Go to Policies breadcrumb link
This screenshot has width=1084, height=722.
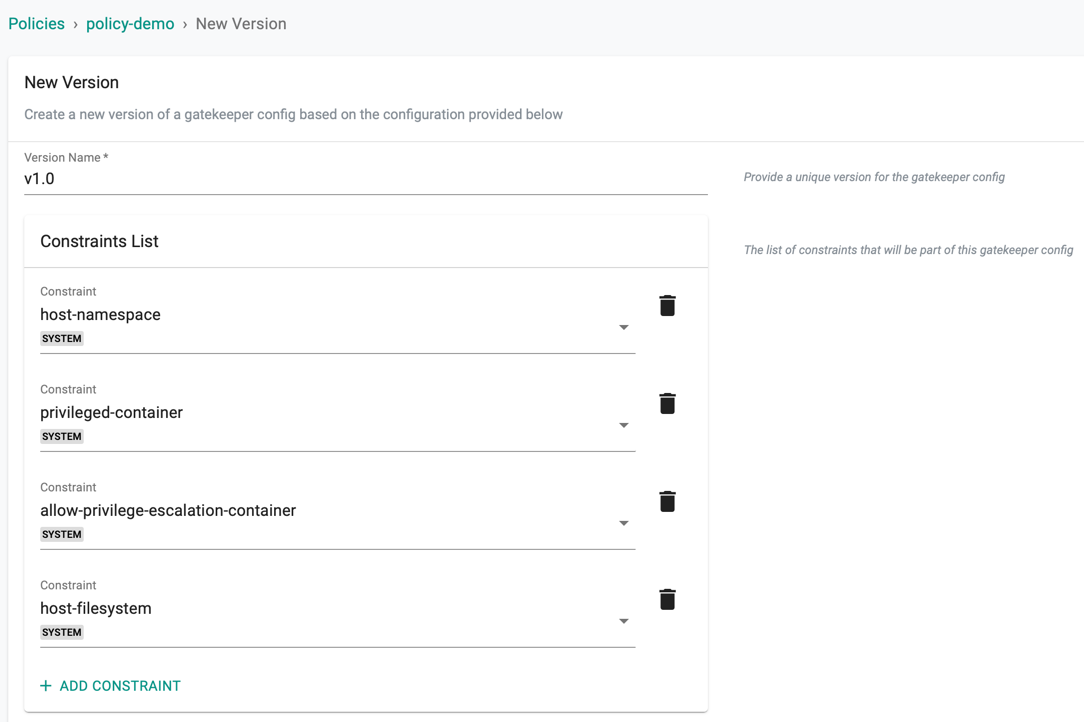pyautogui.click(x=36, y=24)
